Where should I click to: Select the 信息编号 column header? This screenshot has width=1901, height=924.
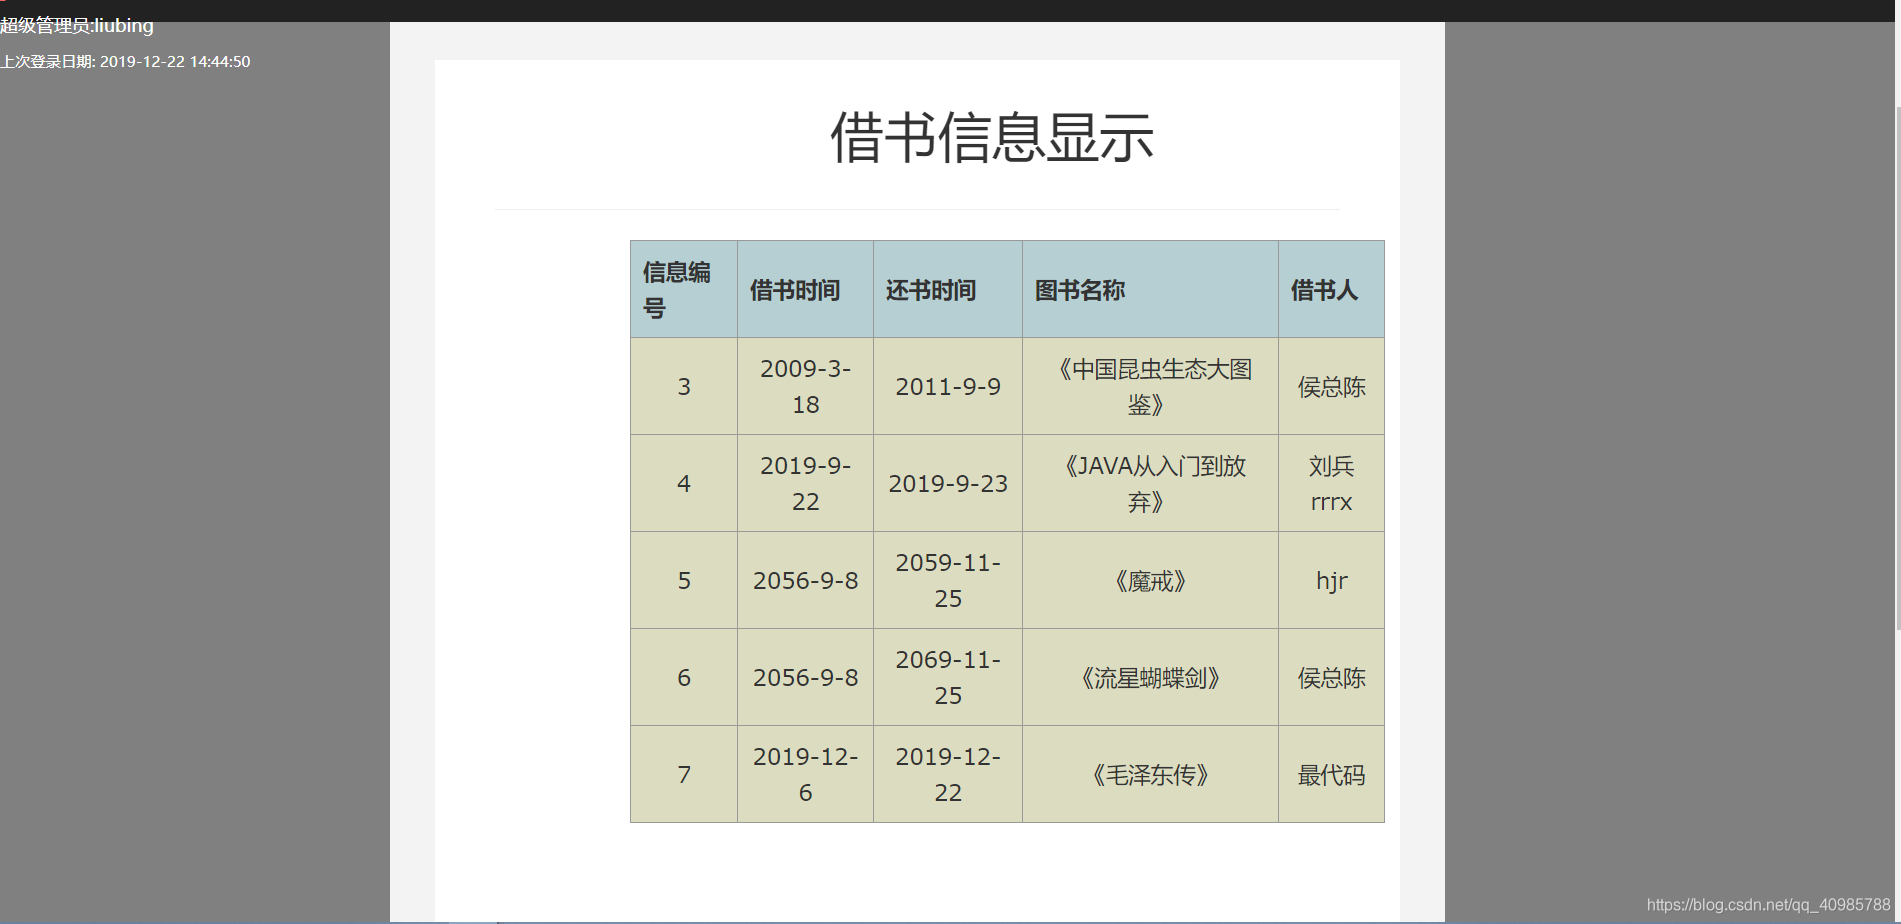tap(684, 289)
